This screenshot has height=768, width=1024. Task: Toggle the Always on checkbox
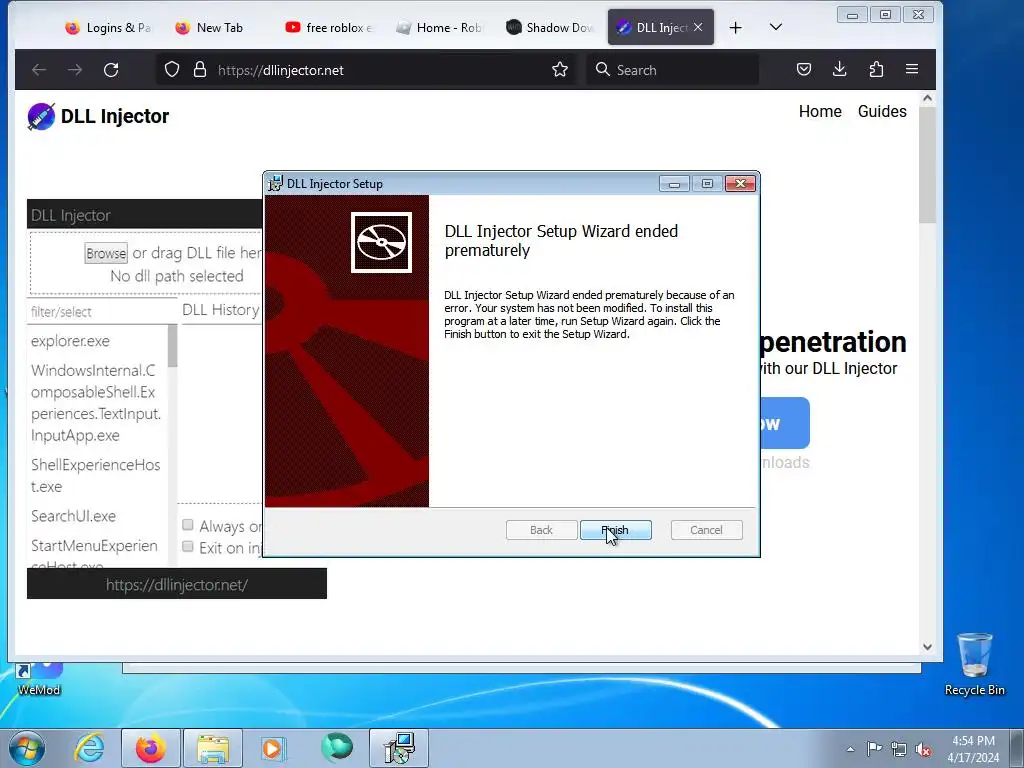(188, 525)
